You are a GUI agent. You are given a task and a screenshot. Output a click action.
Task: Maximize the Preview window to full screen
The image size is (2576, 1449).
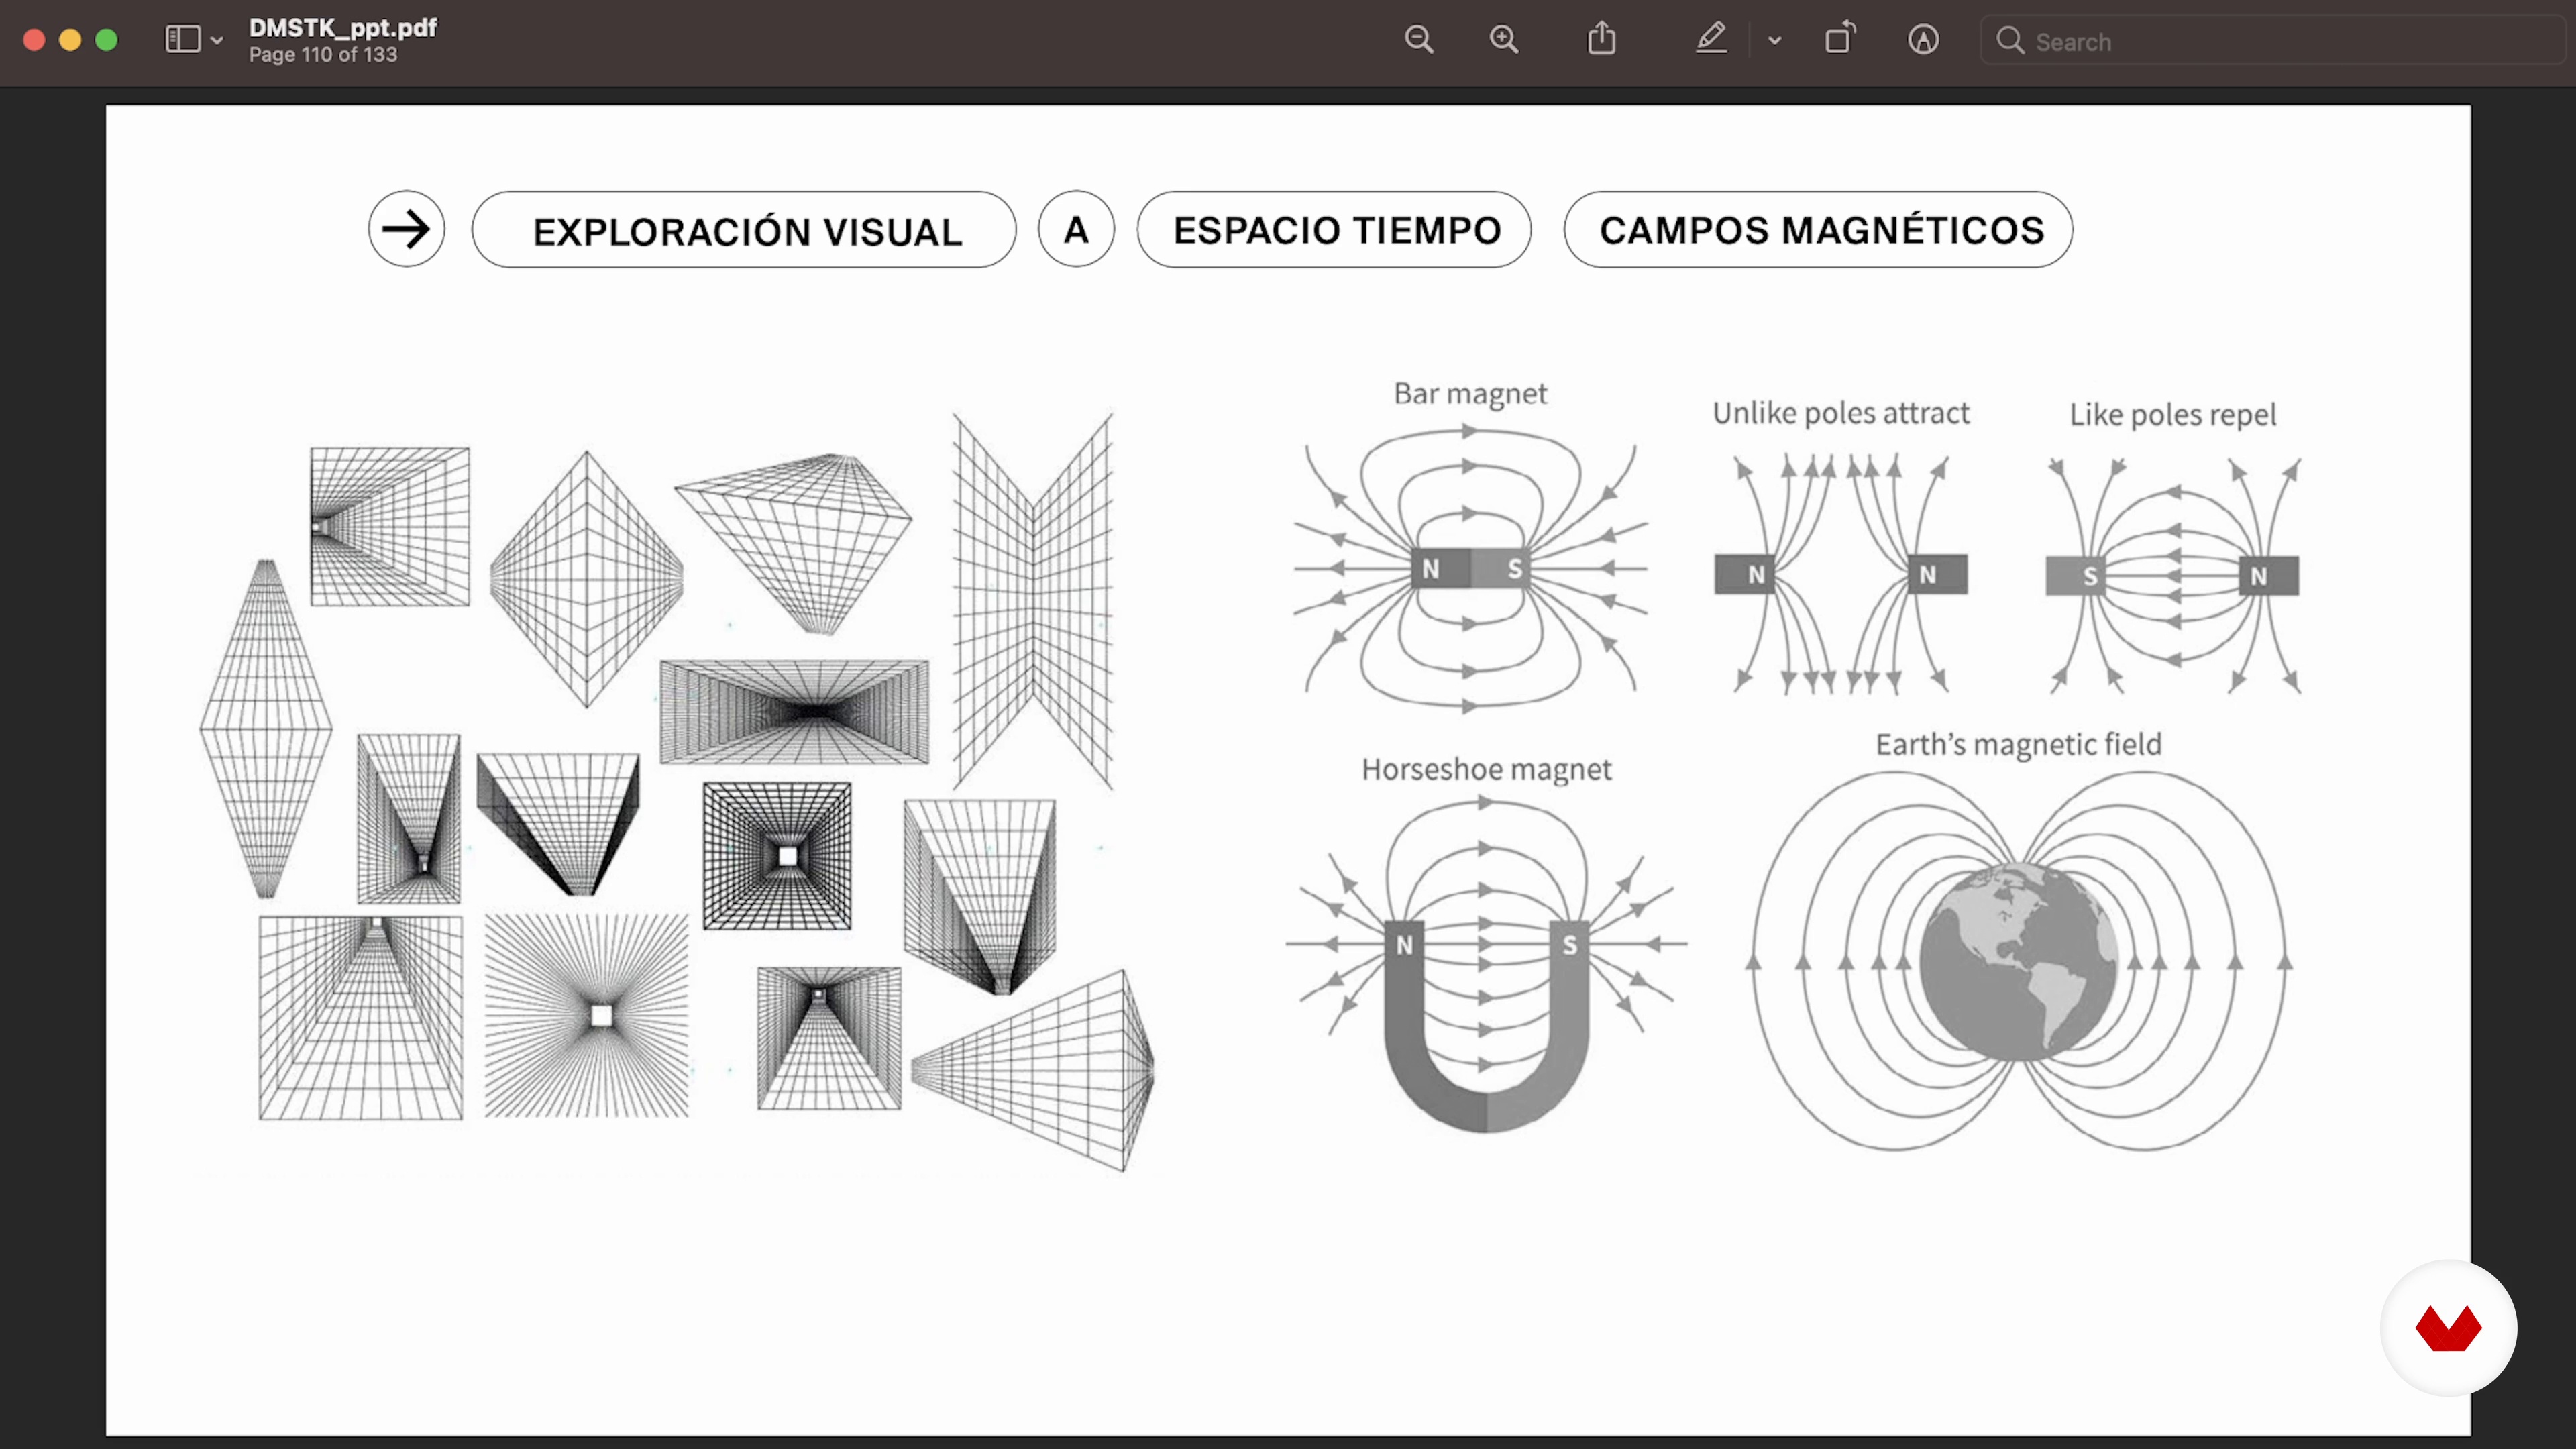click(106, 40)
